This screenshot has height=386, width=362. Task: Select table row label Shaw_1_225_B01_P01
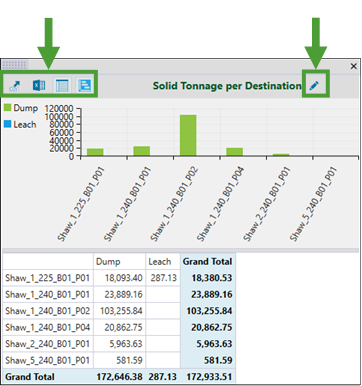pyautogui.click(x=47, y=278)
